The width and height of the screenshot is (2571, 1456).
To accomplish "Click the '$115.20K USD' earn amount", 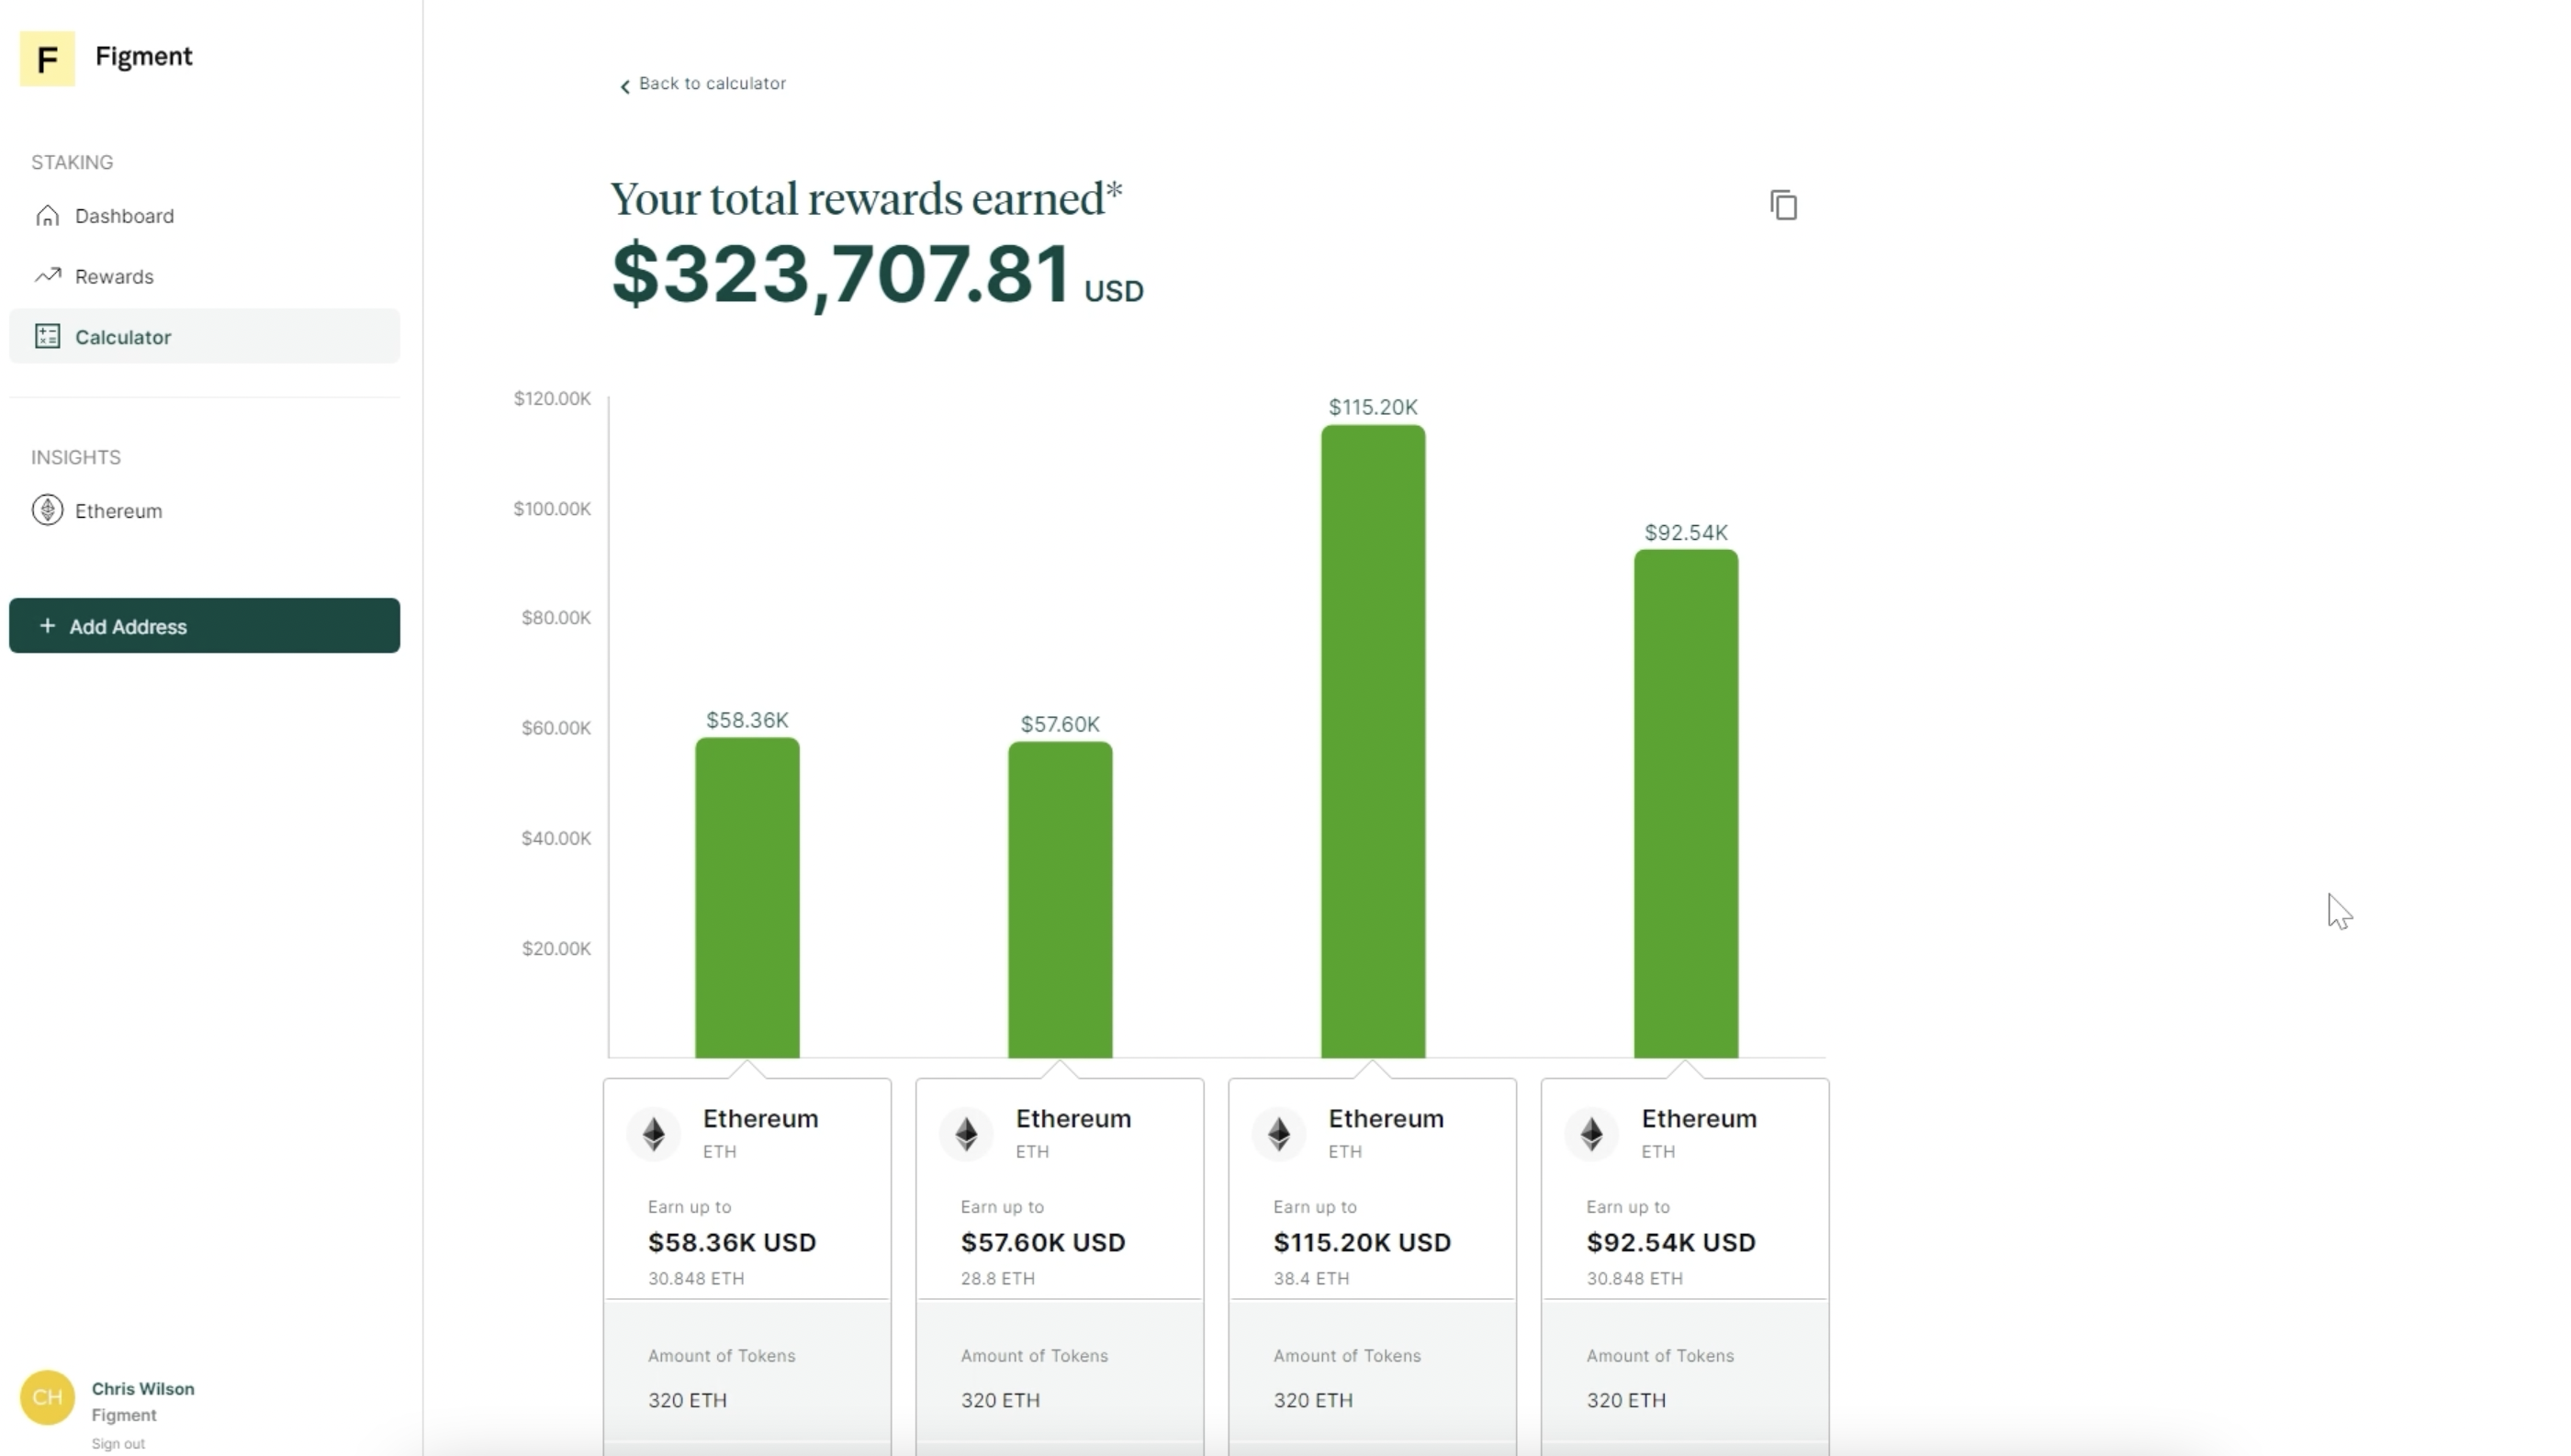I will pyautogui.click(x=1362, y=1242).
